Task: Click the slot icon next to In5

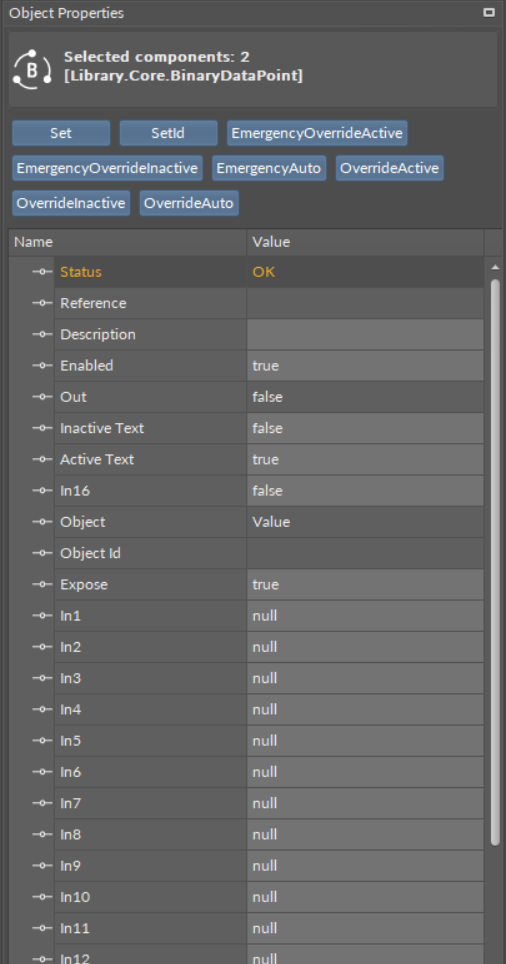Action: (42, 740)
